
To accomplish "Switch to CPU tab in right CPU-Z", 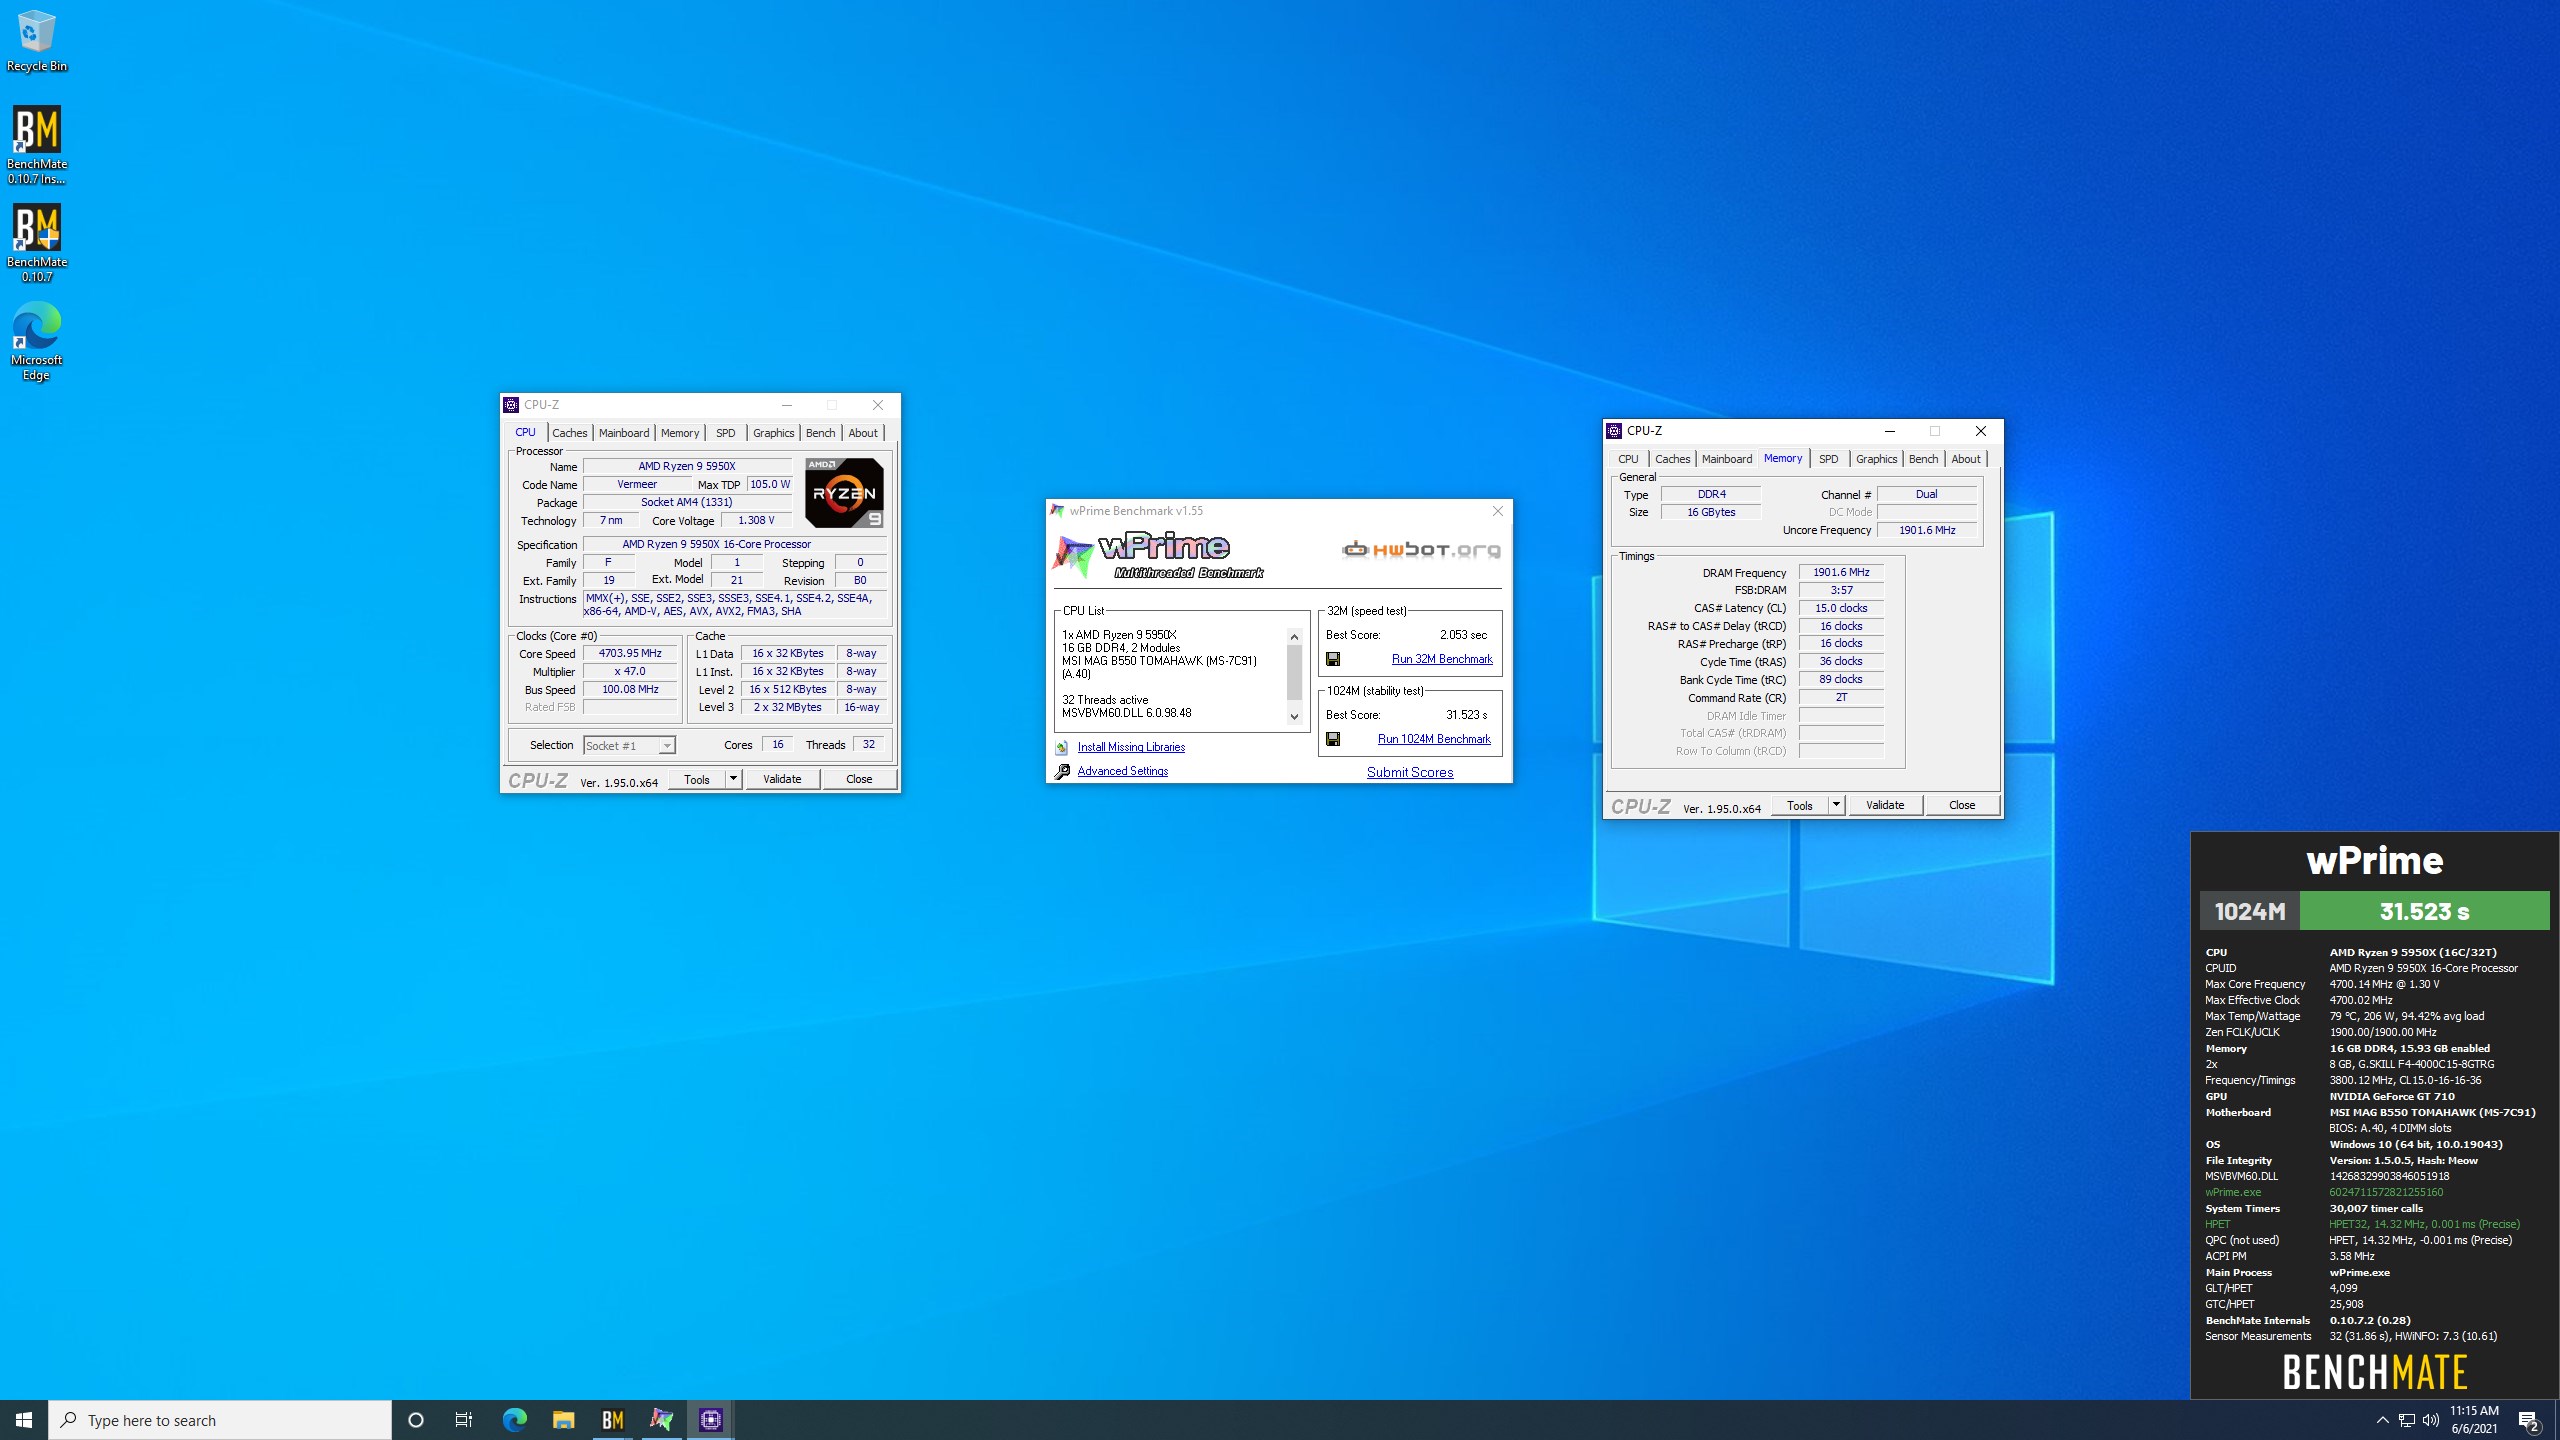I will [1629, 459].
